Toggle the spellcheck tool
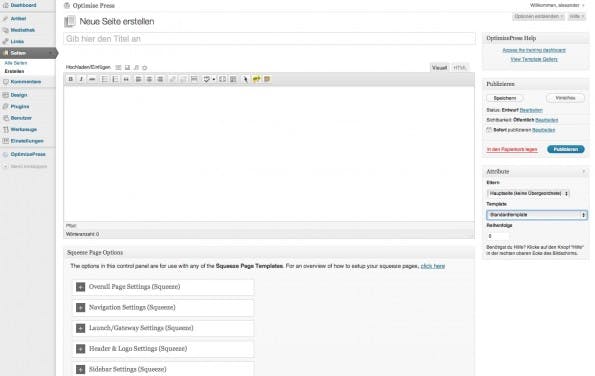This screenshot has width=595, height=376. point(206,79)
